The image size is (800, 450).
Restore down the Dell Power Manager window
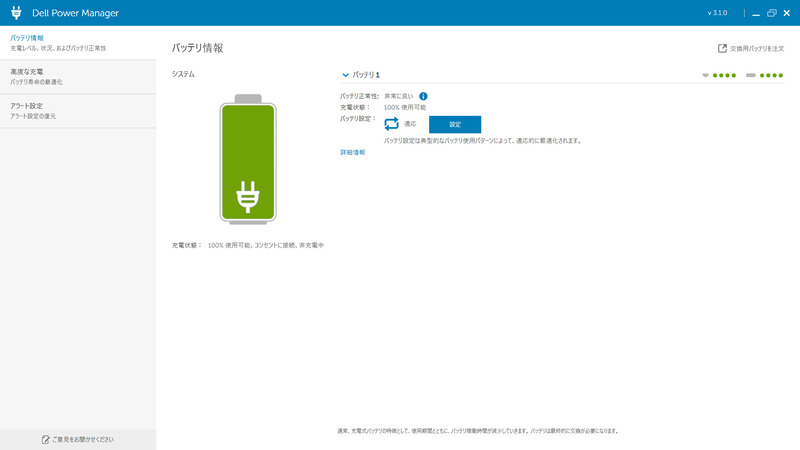pyautogui.click(x=771, y=13)
